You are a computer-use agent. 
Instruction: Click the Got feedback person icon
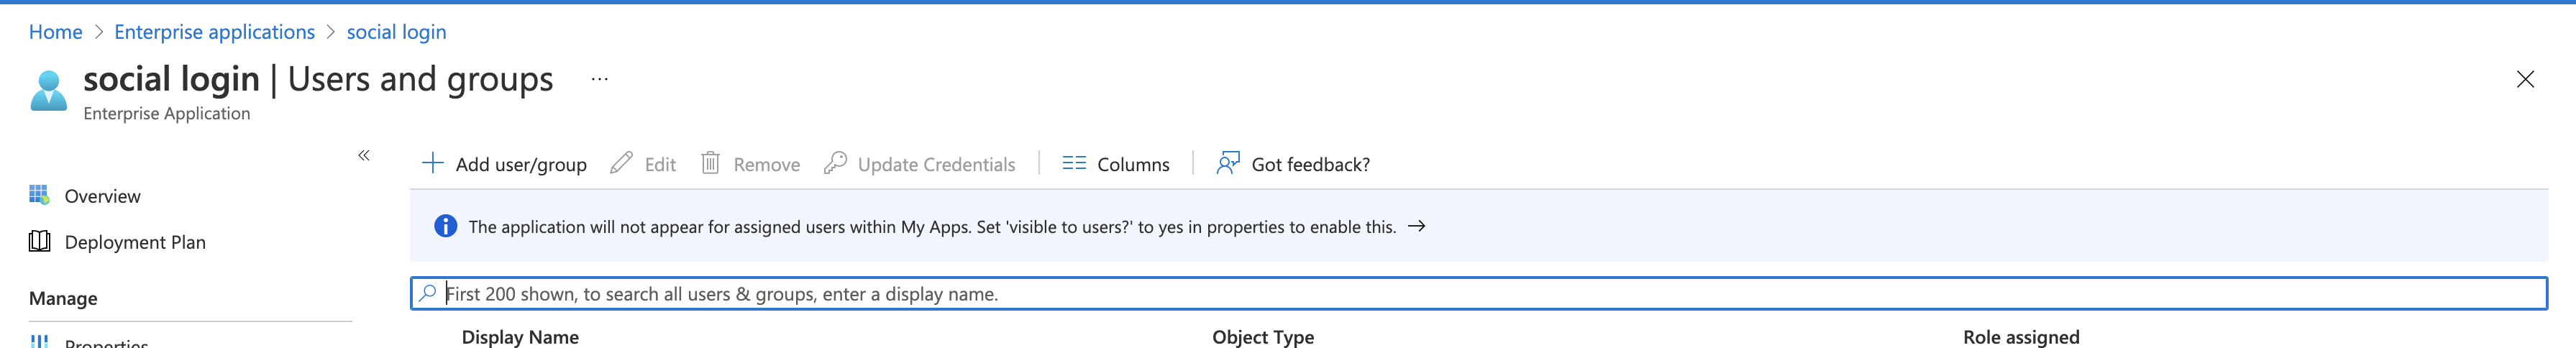(x=1227, y=163)
